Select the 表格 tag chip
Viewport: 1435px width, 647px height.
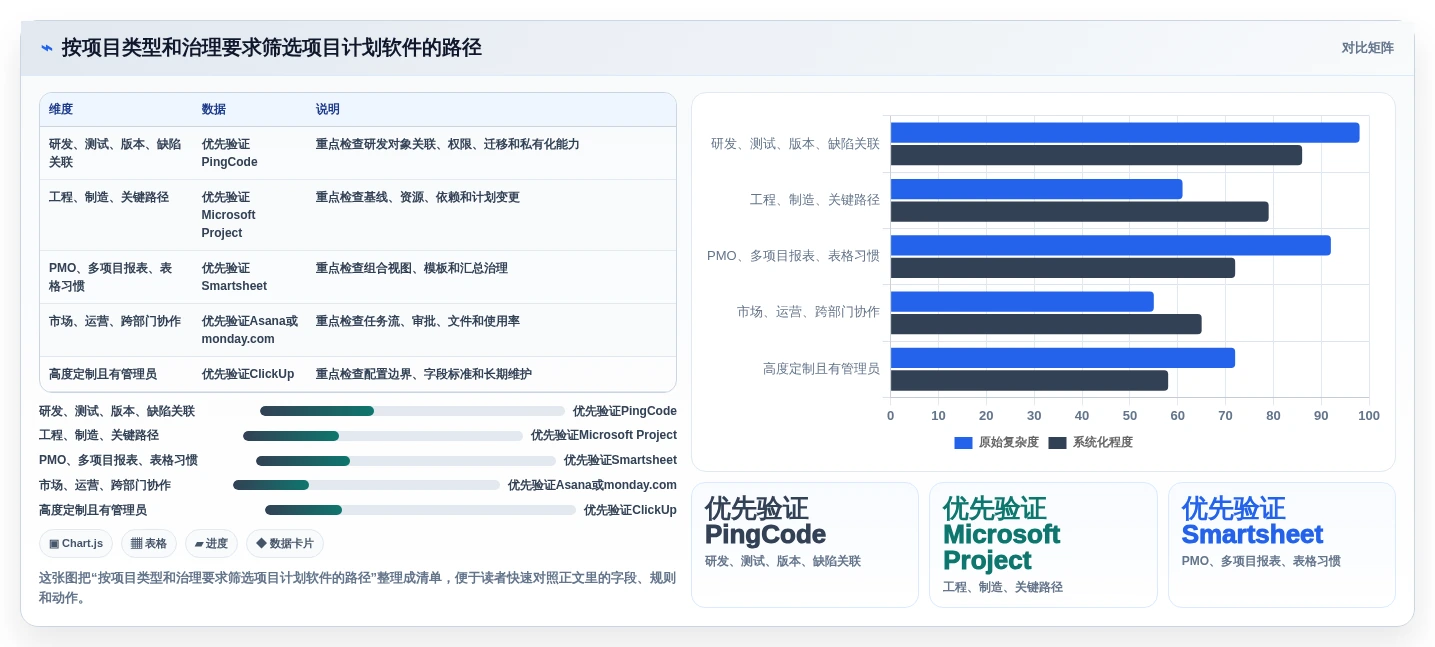pyautogui.click(x=149, y=544)
